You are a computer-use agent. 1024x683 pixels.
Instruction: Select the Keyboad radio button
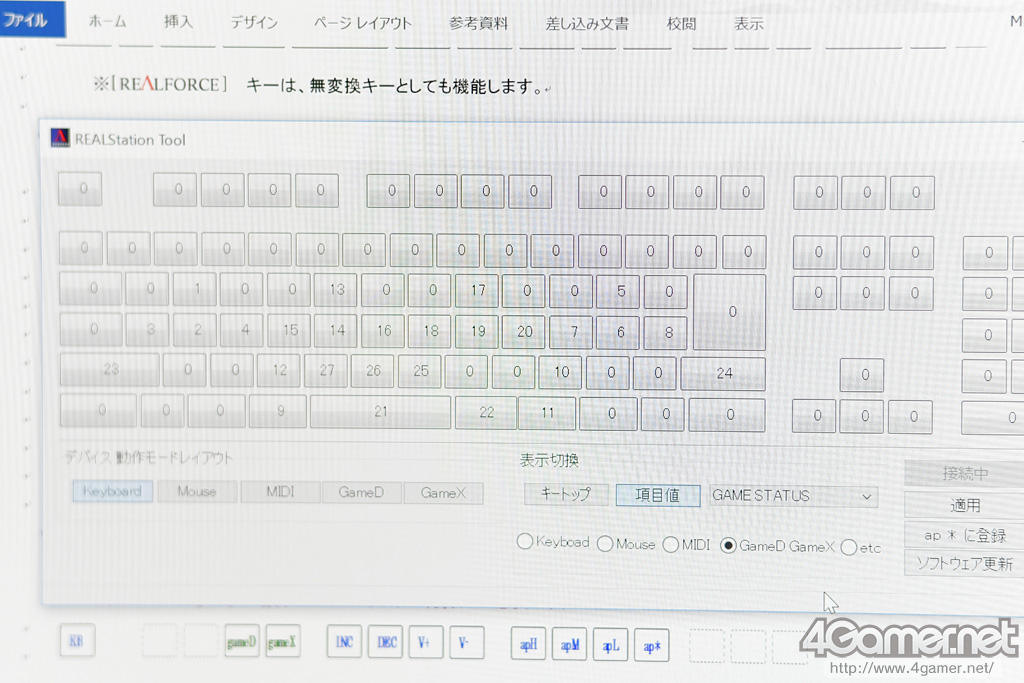(524, 541)
